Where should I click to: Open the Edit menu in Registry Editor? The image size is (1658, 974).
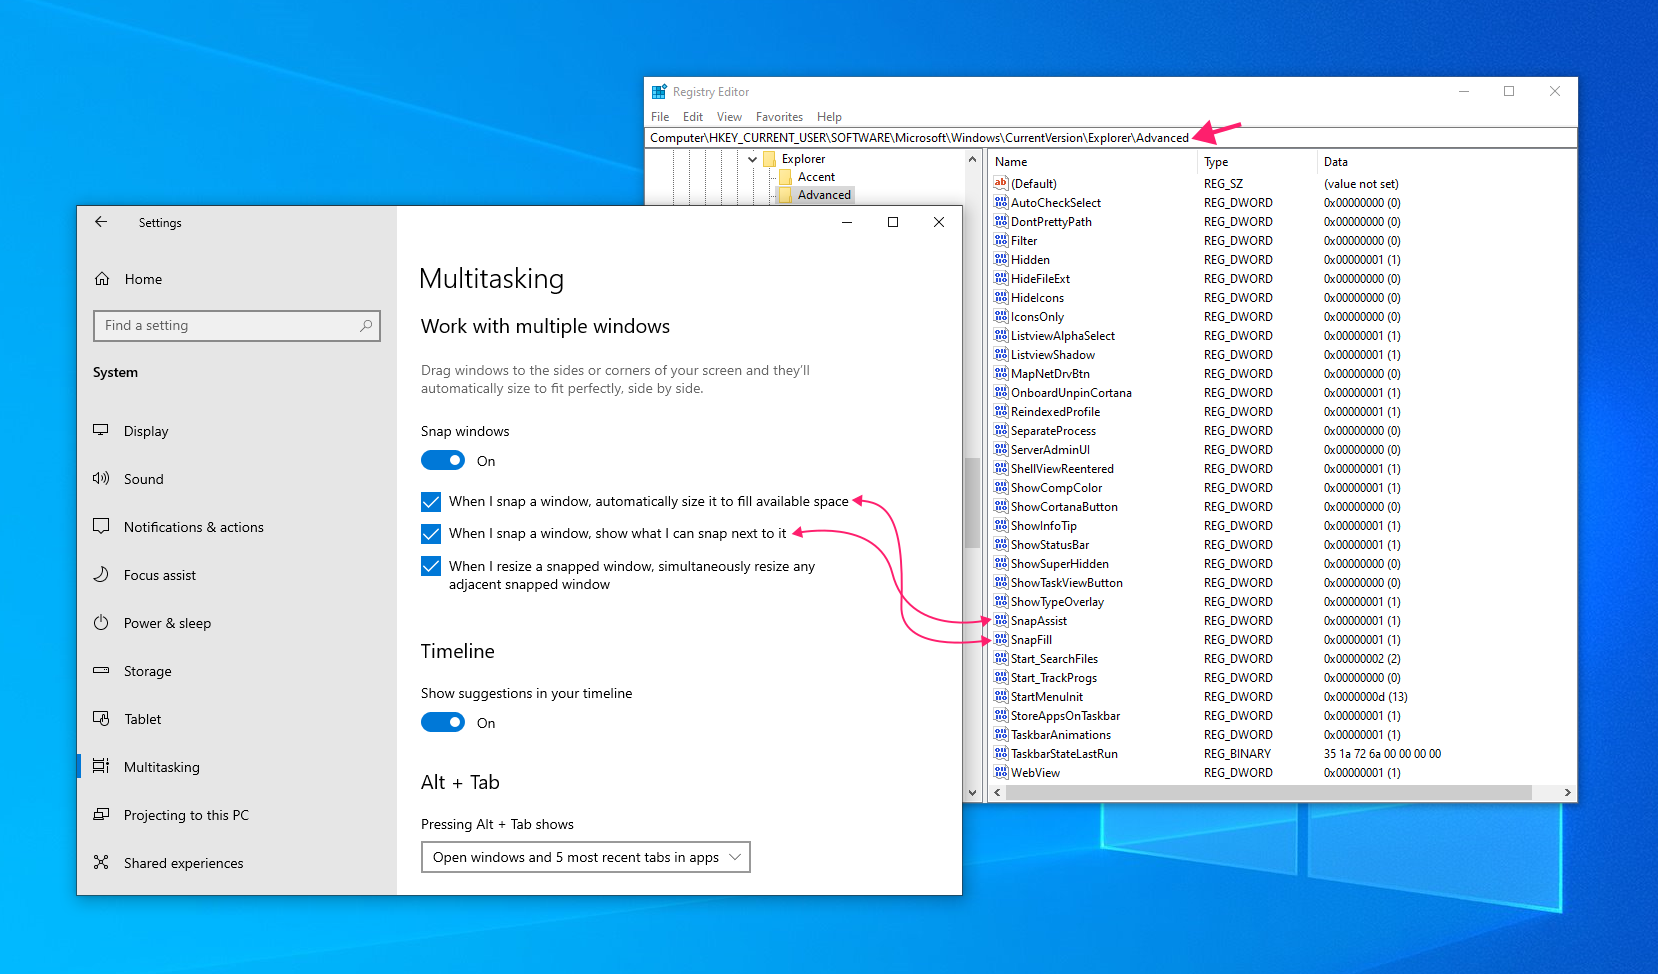693,117
